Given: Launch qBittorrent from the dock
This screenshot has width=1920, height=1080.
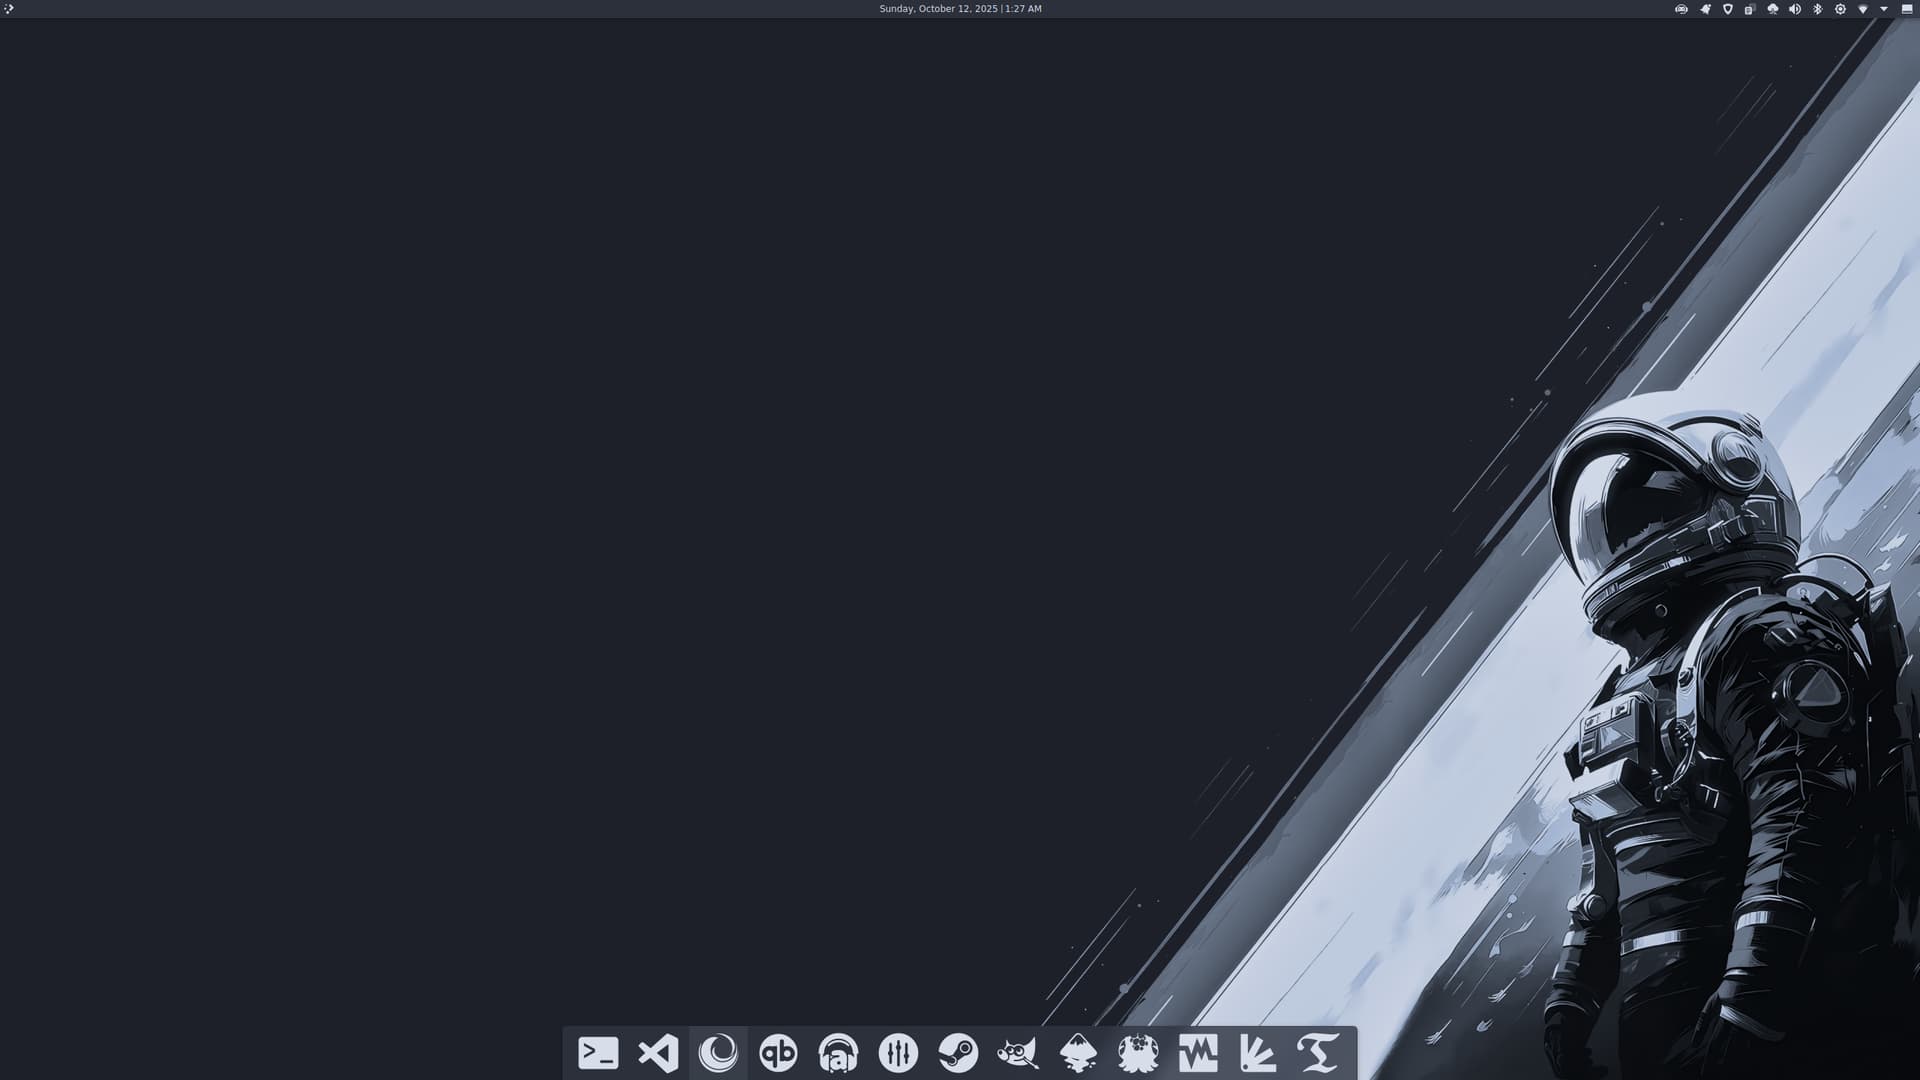Looking at the screenshot, I should pyautogui.click(x=778, y=1053).
